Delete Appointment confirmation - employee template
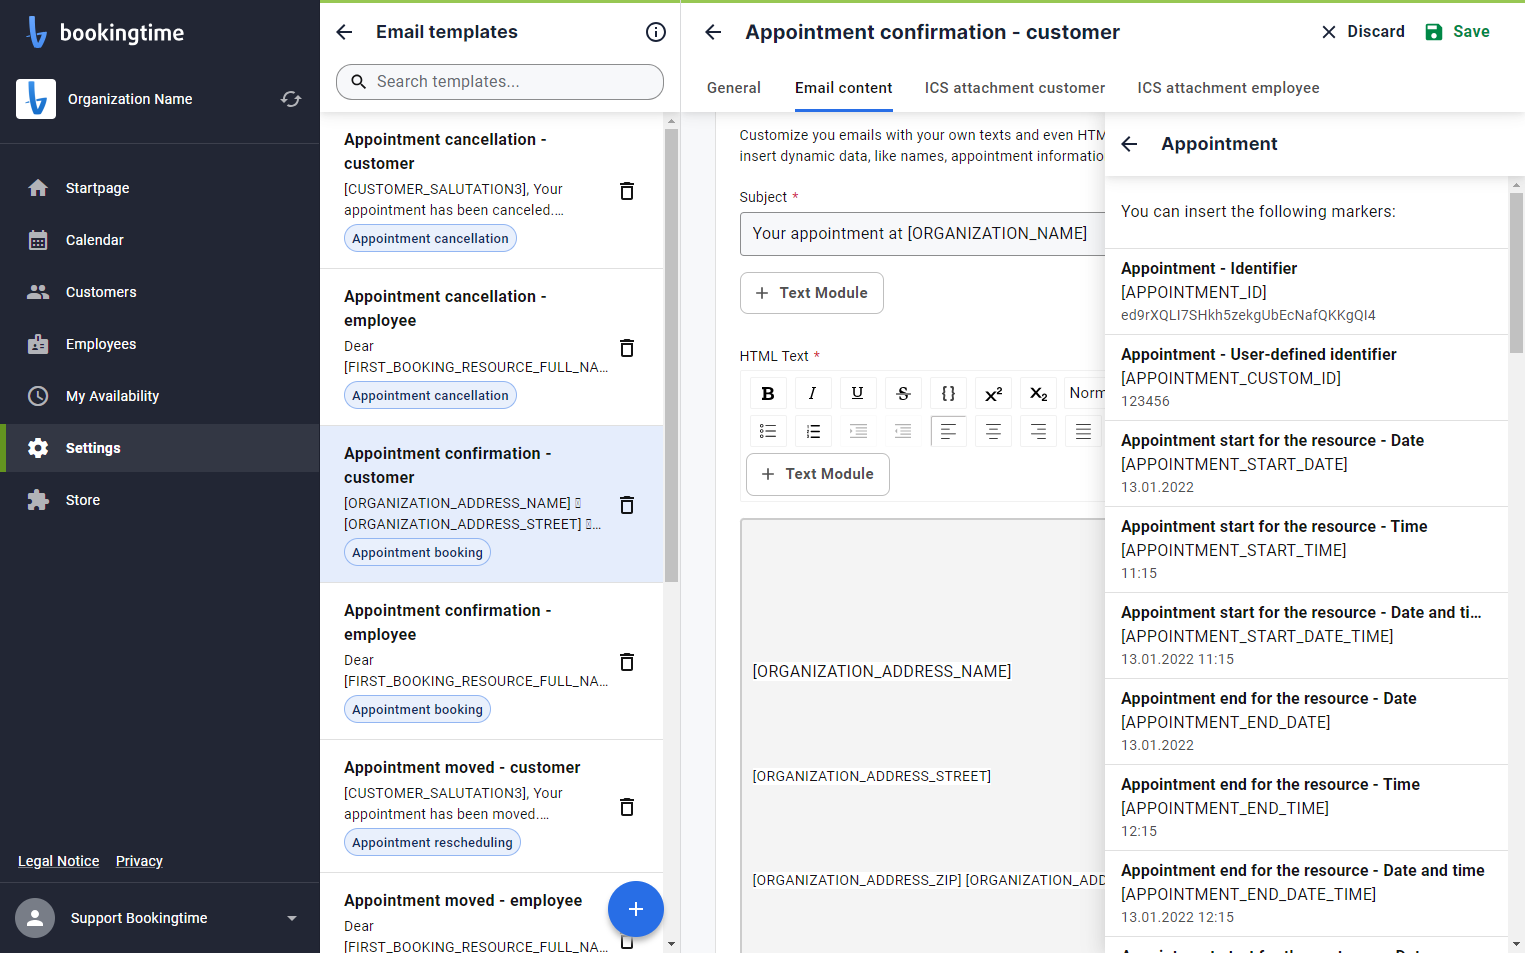 [627, 662]
